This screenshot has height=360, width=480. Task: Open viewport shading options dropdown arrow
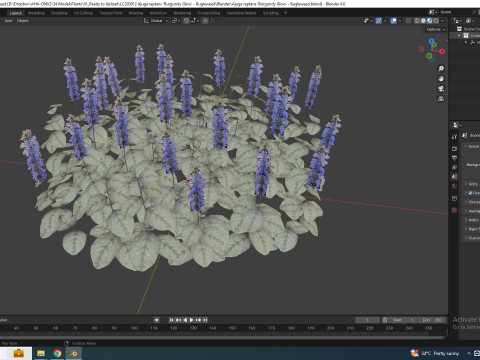pos(442,21)
